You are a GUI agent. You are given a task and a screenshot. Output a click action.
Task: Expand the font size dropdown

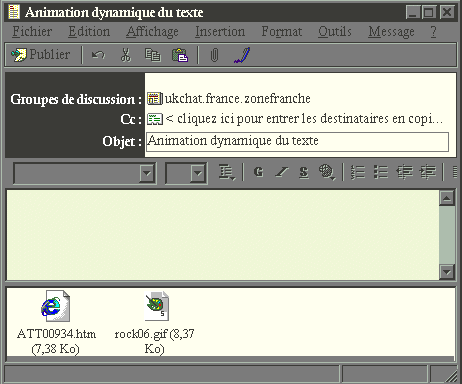point(198,173)
